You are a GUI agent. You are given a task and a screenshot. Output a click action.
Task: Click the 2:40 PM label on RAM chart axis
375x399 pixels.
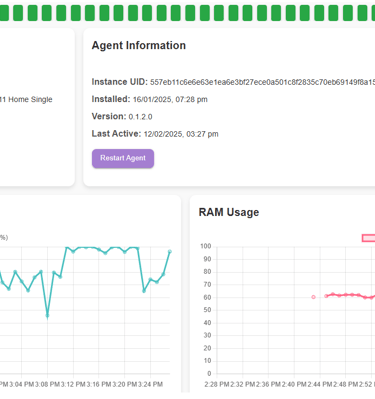point(294,384)
